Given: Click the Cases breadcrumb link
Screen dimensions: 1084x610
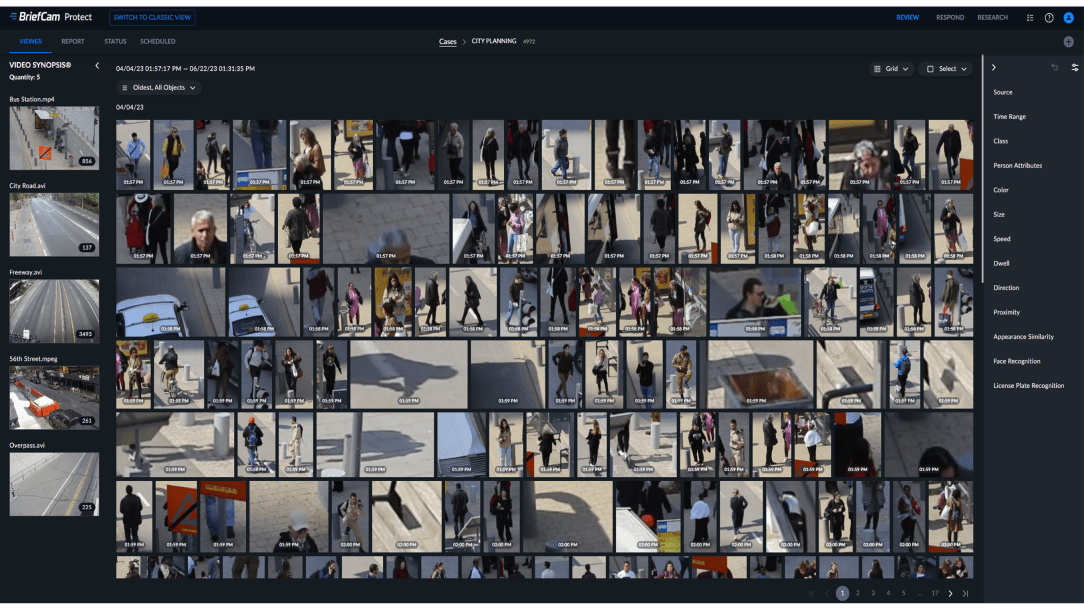Looking at the screenshot, I should click(x=448, y=42).
